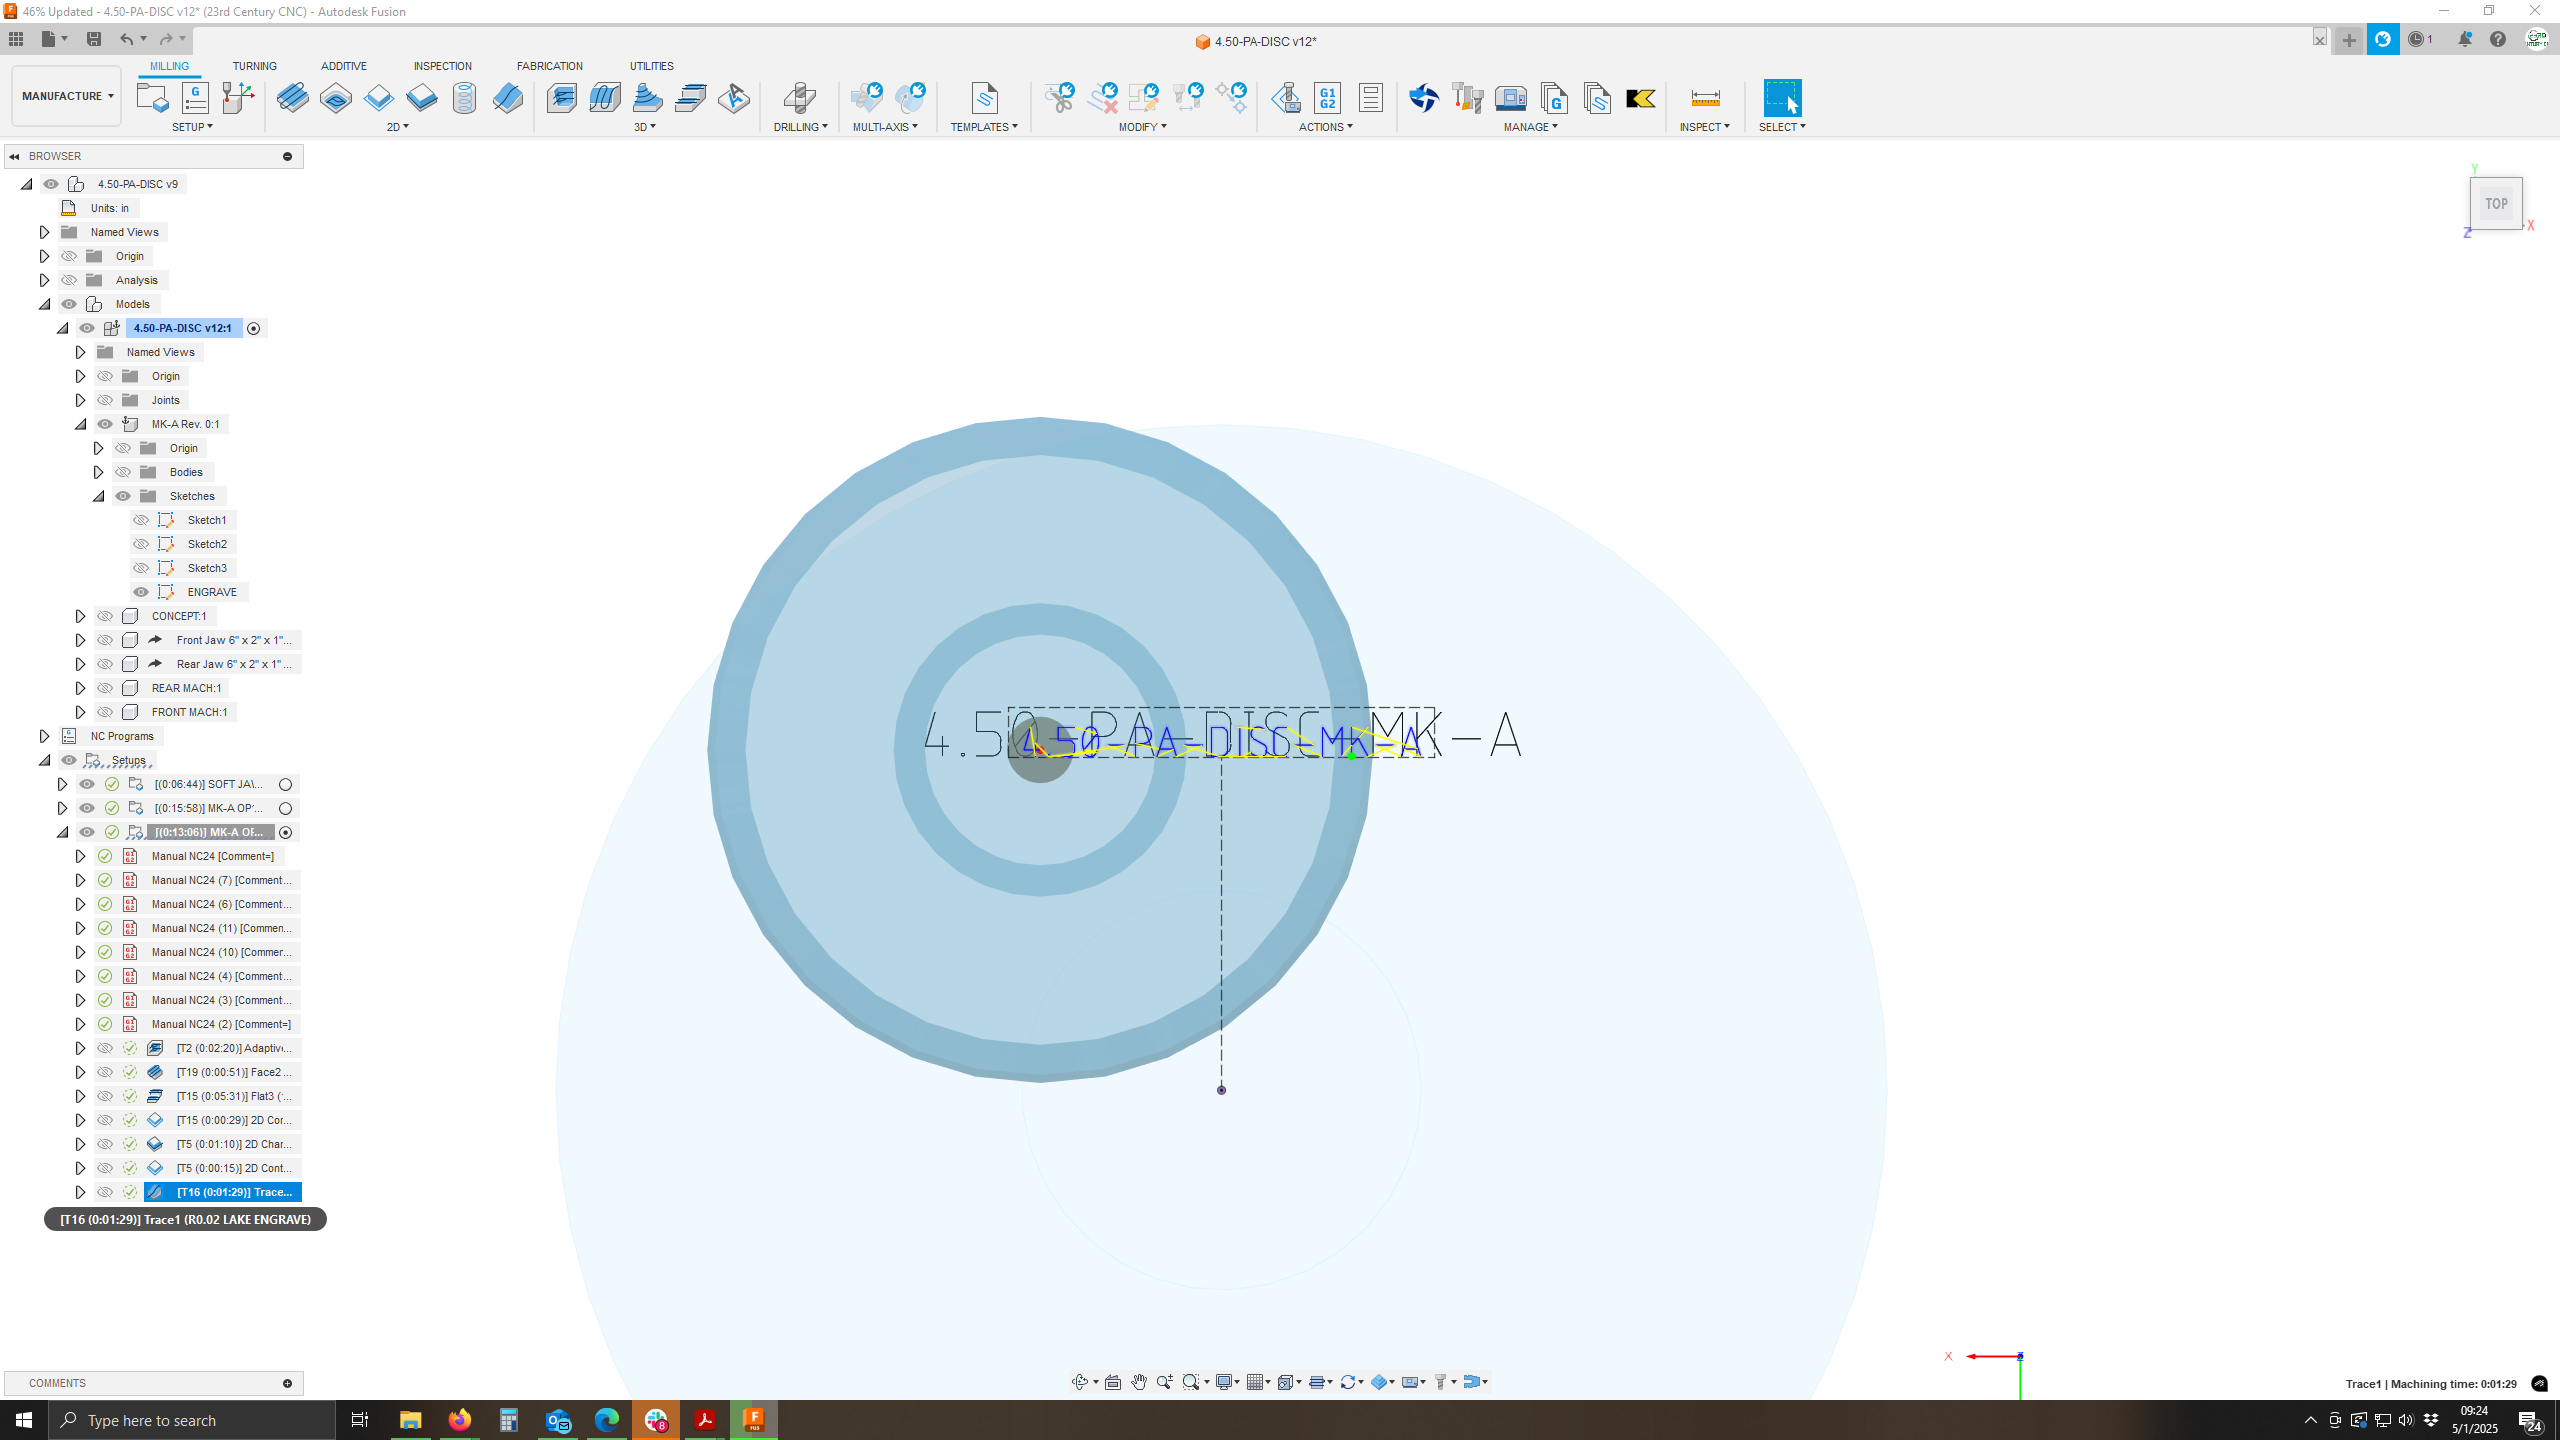Image resolution: width=2560 pixels, height=1440 pixels.
Task: Expand the REAR MACH:1 component
Action: coord(80,688)
